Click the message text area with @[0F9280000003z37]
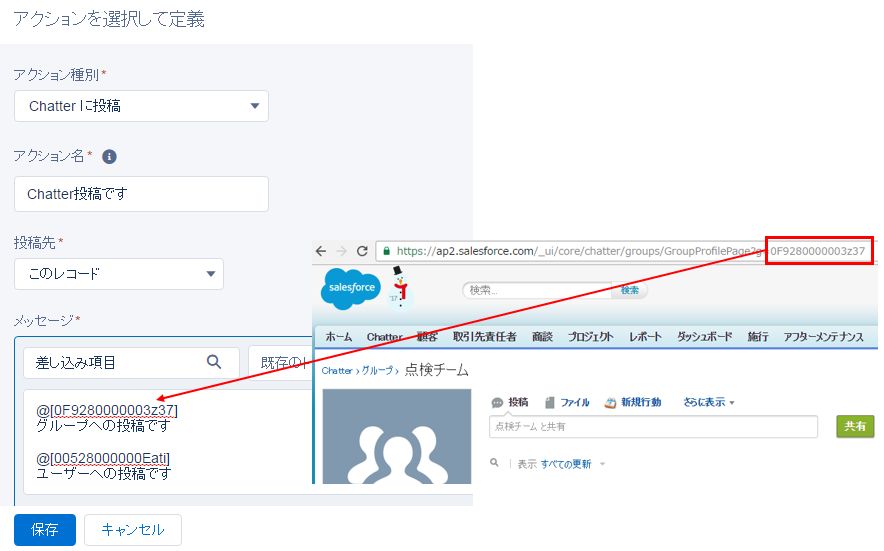The image size is (884, 551). [x=168, y=442]
